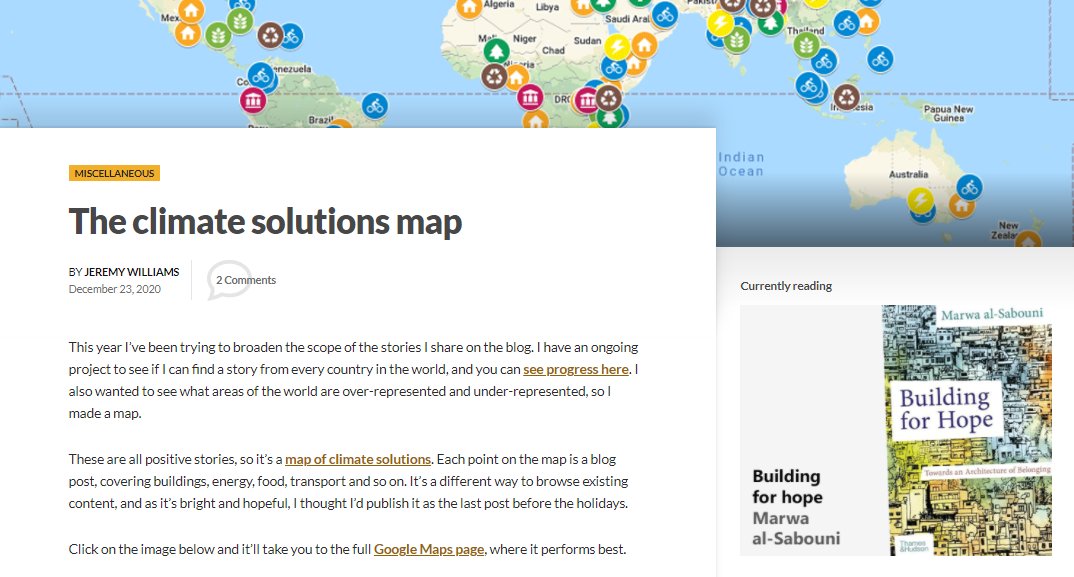Open the 2 Comments link
This screenshot has width=1074, height=577.
tap(246, 280)
